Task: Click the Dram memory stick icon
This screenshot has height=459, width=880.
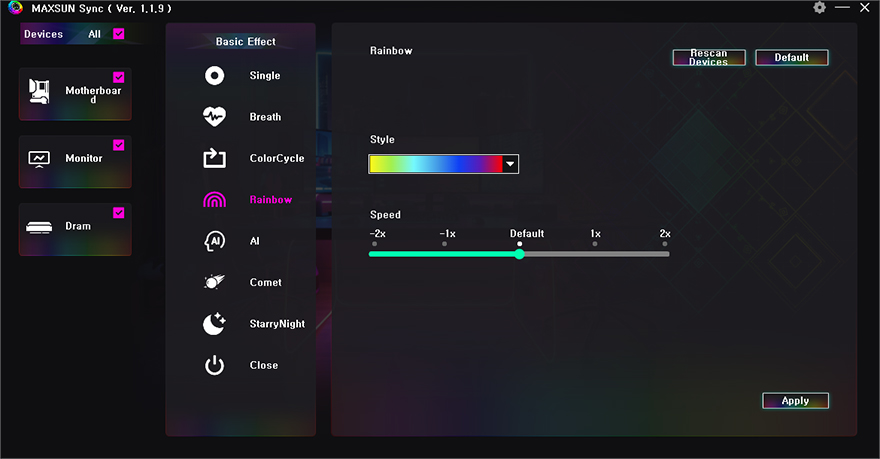Action: pyautogui.click(x=39, y=227)
